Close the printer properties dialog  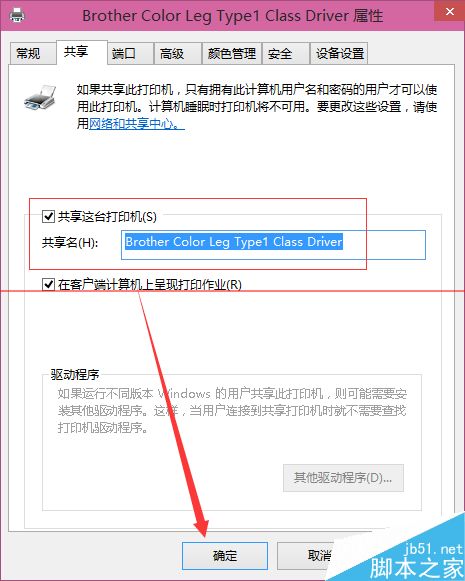click(449, 11)
